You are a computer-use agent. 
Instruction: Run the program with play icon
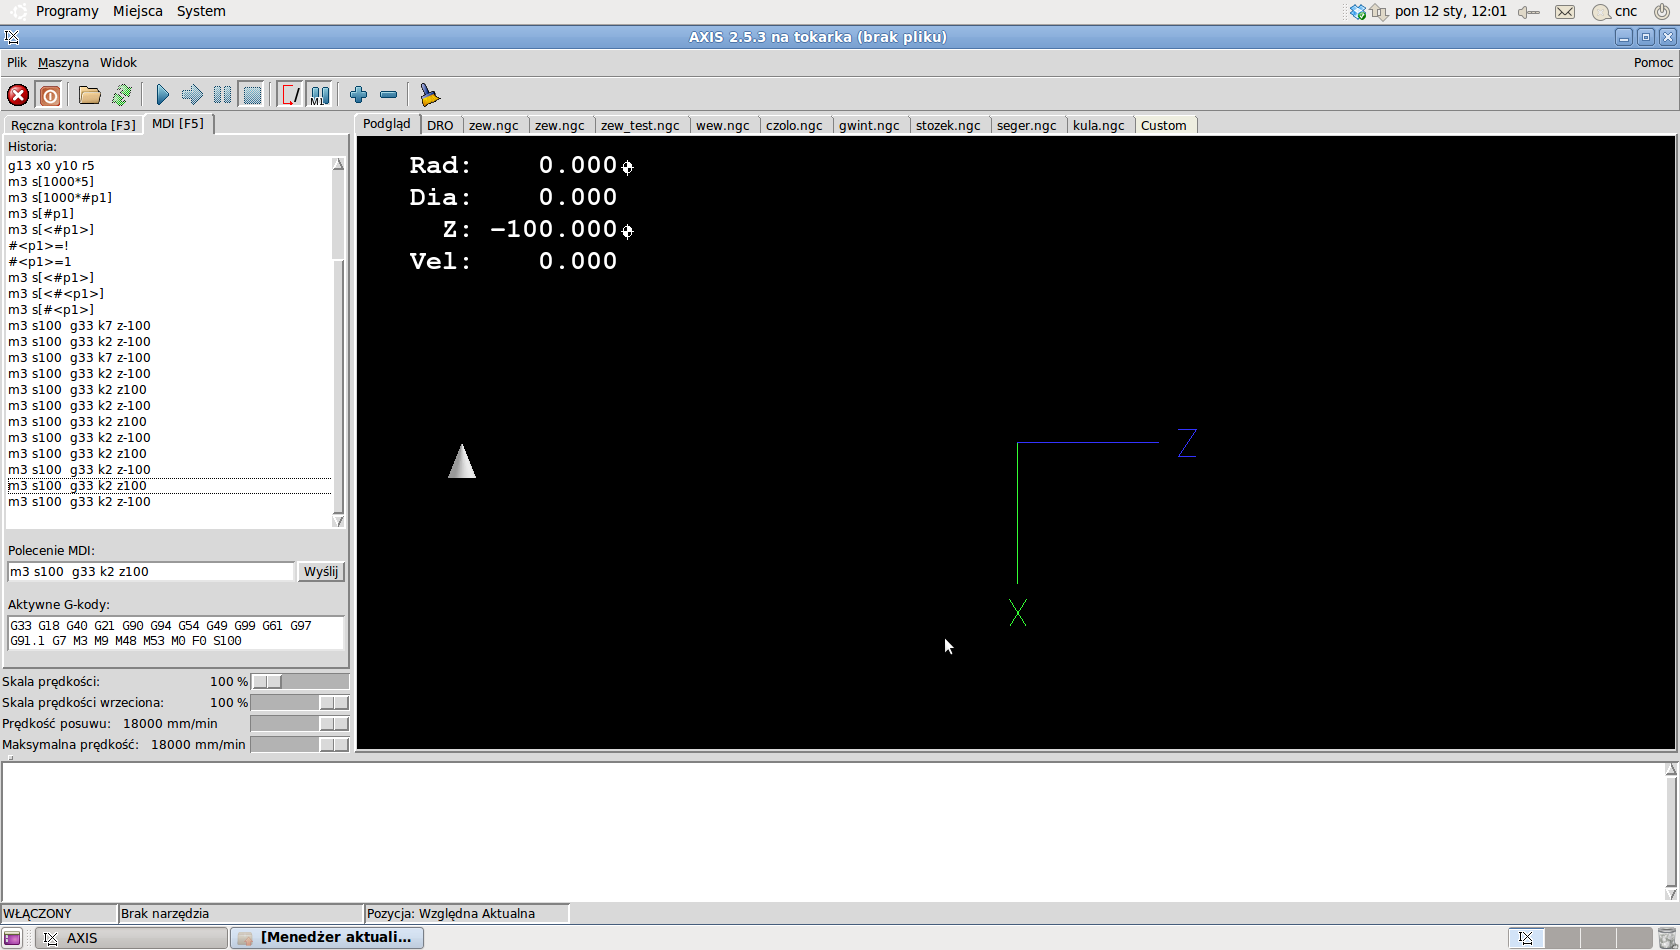click(163, 95)
